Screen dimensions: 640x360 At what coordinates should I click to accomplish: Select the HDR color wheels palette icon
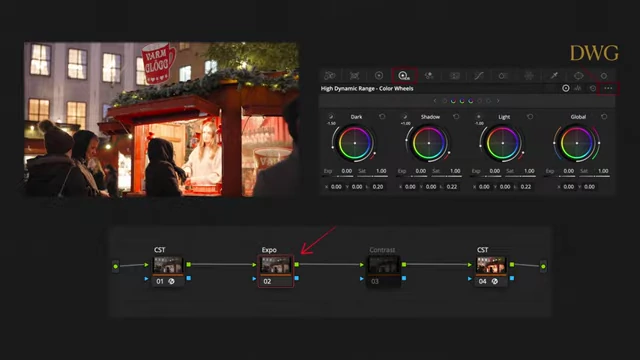[x=404, y=76]
